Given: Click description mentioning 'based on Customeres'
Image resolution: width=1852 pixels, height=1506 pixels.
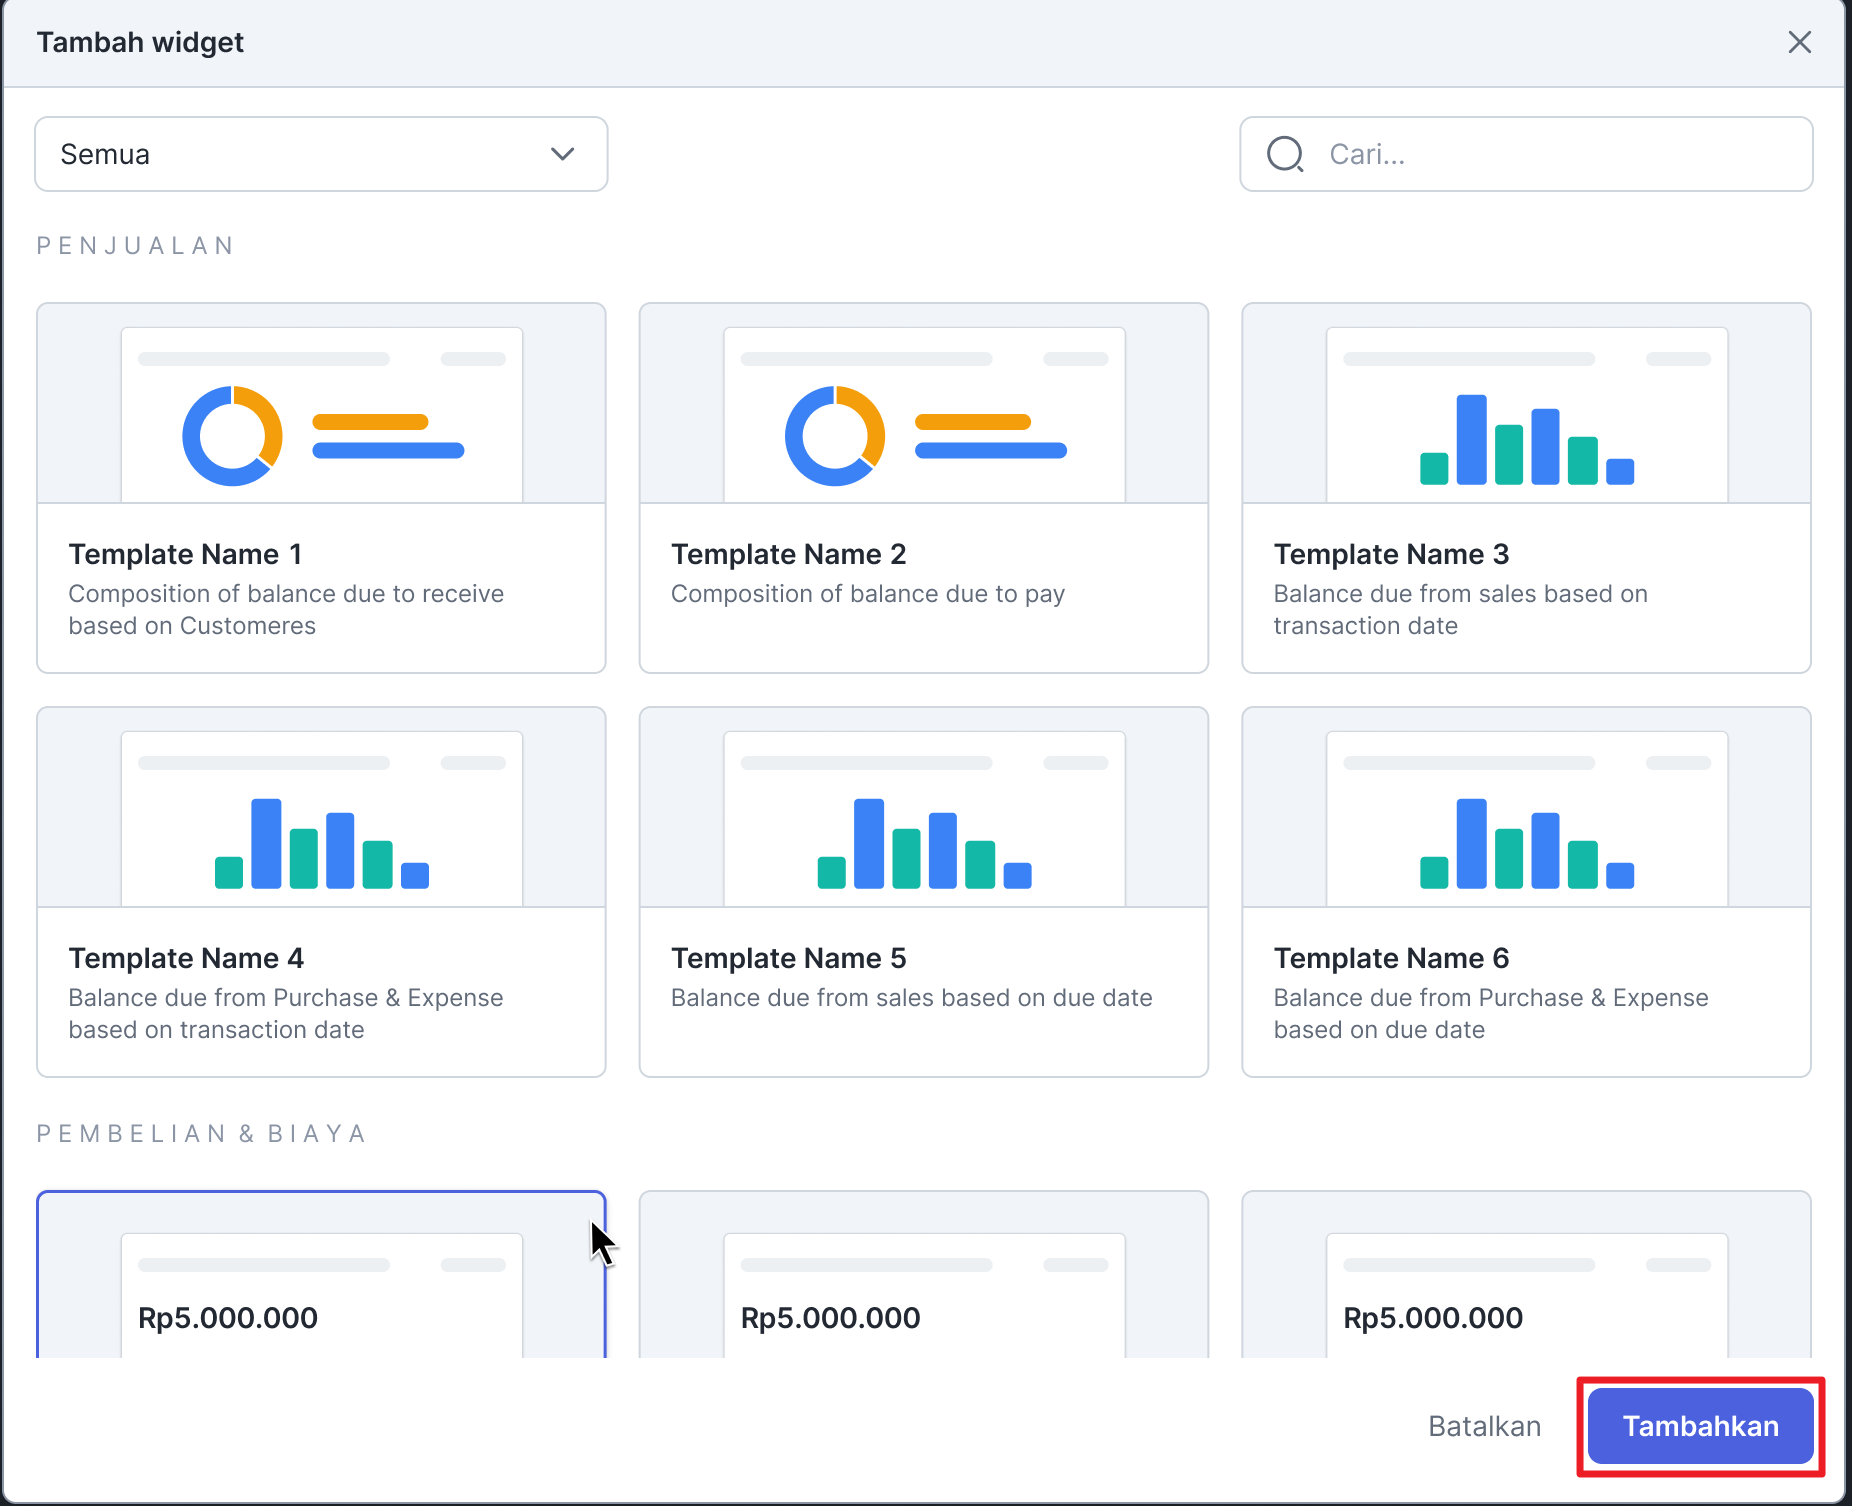Looking at the screenshot, I should [286, 610].
